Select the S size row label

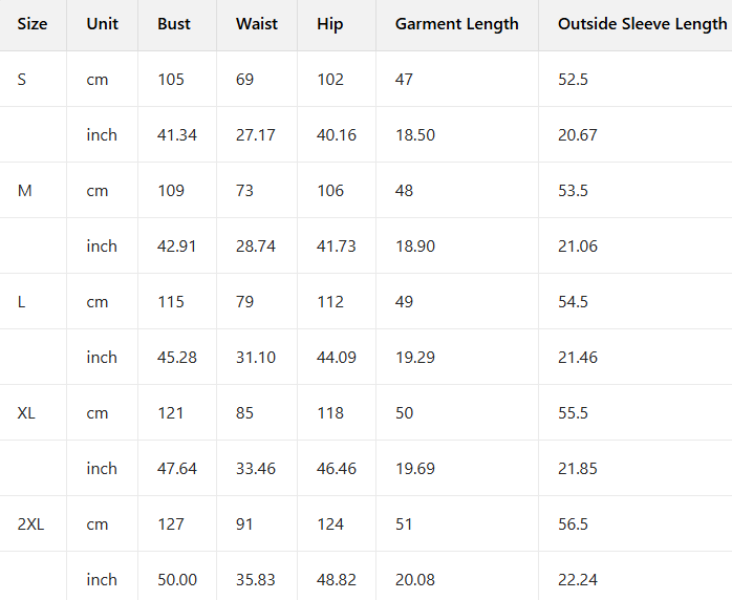(x=22, y=79)
